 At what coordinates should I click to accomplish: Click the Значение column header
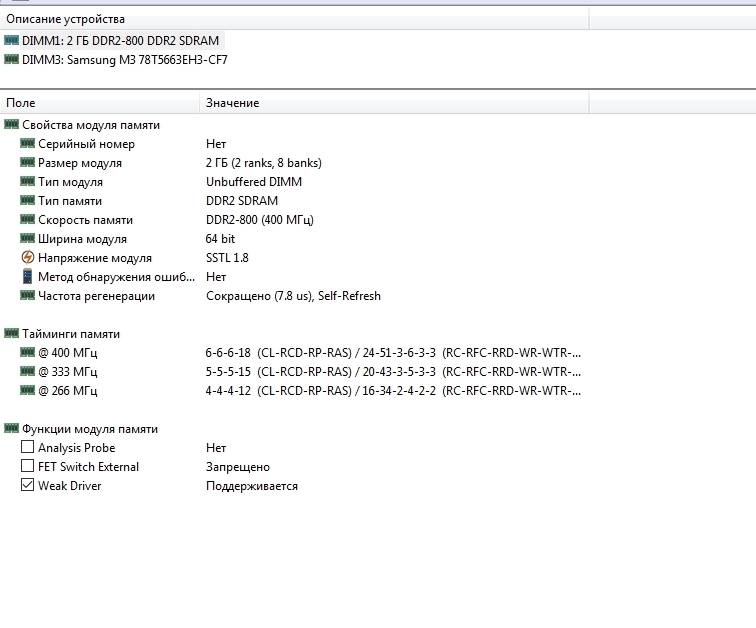[x=394, y=103]
